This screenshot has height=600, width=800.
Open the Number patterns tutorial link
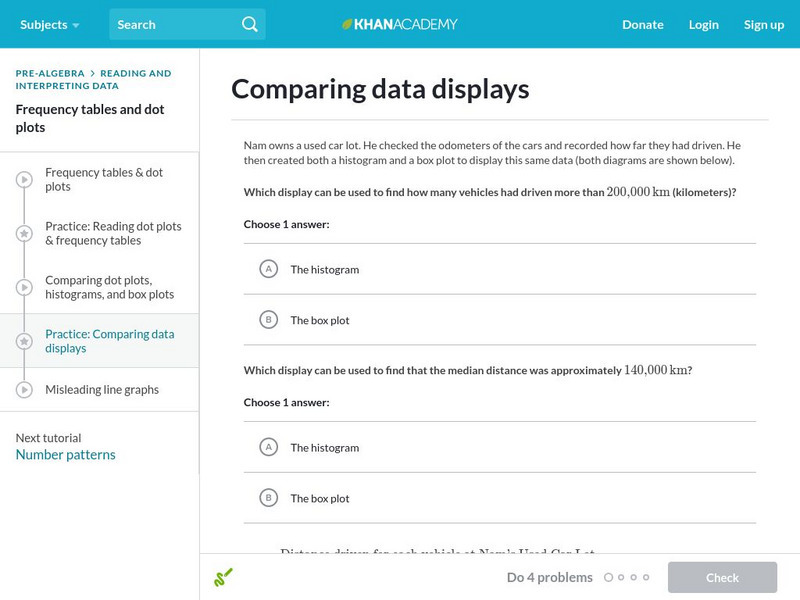coord(65,455)
